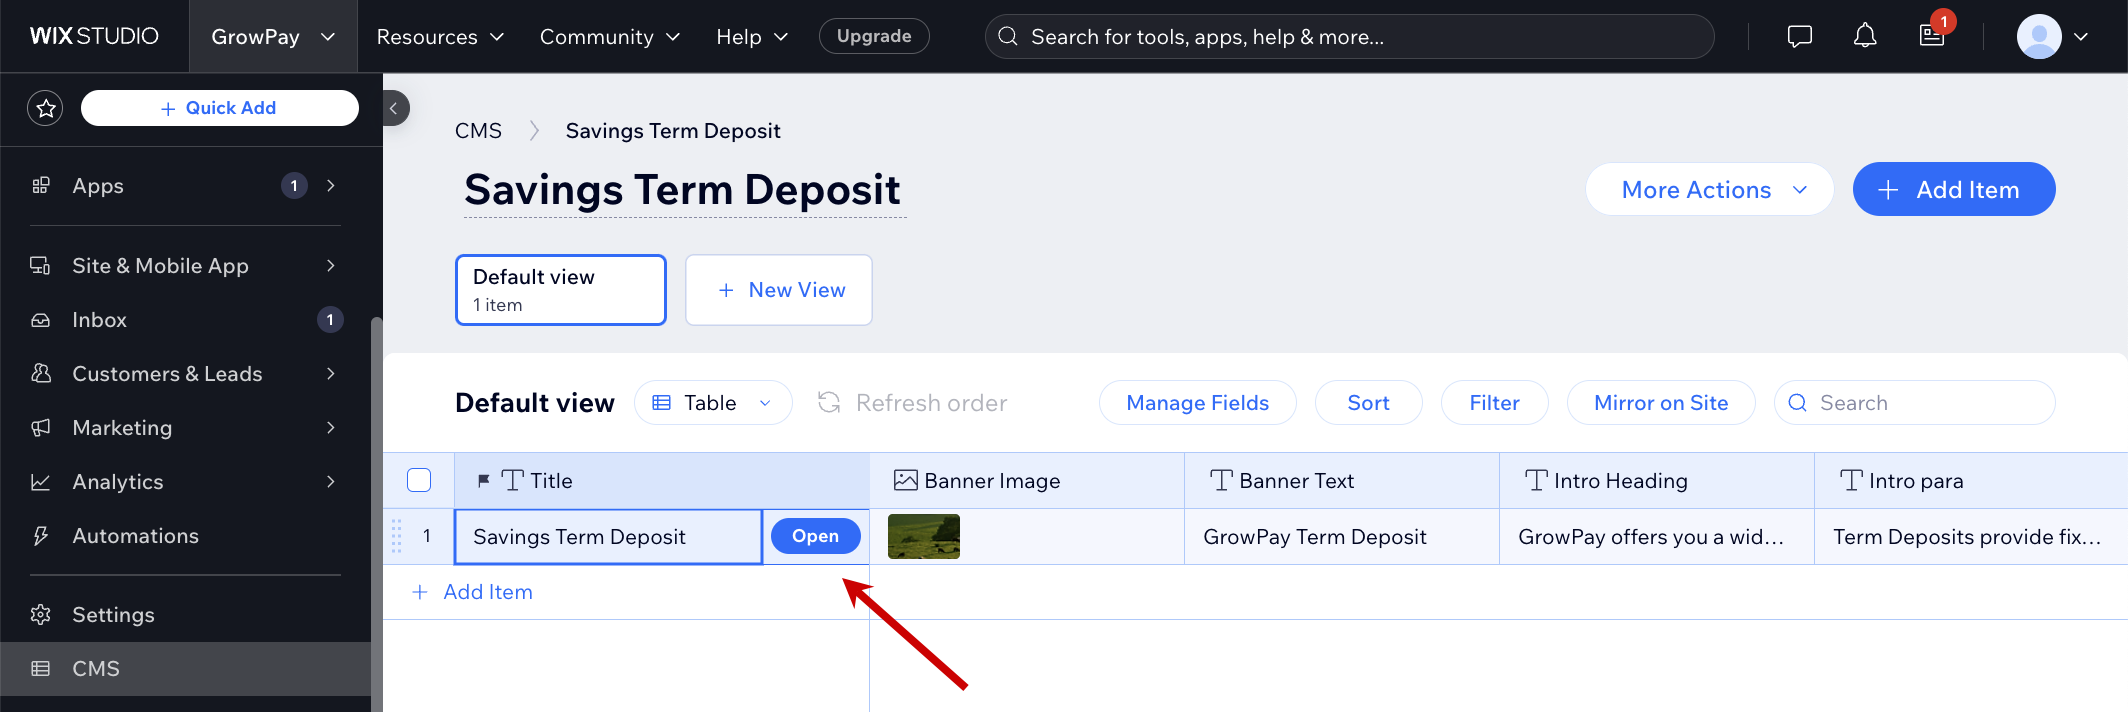Expand the GrowPay site dropdown

click(x=272, y=37)
